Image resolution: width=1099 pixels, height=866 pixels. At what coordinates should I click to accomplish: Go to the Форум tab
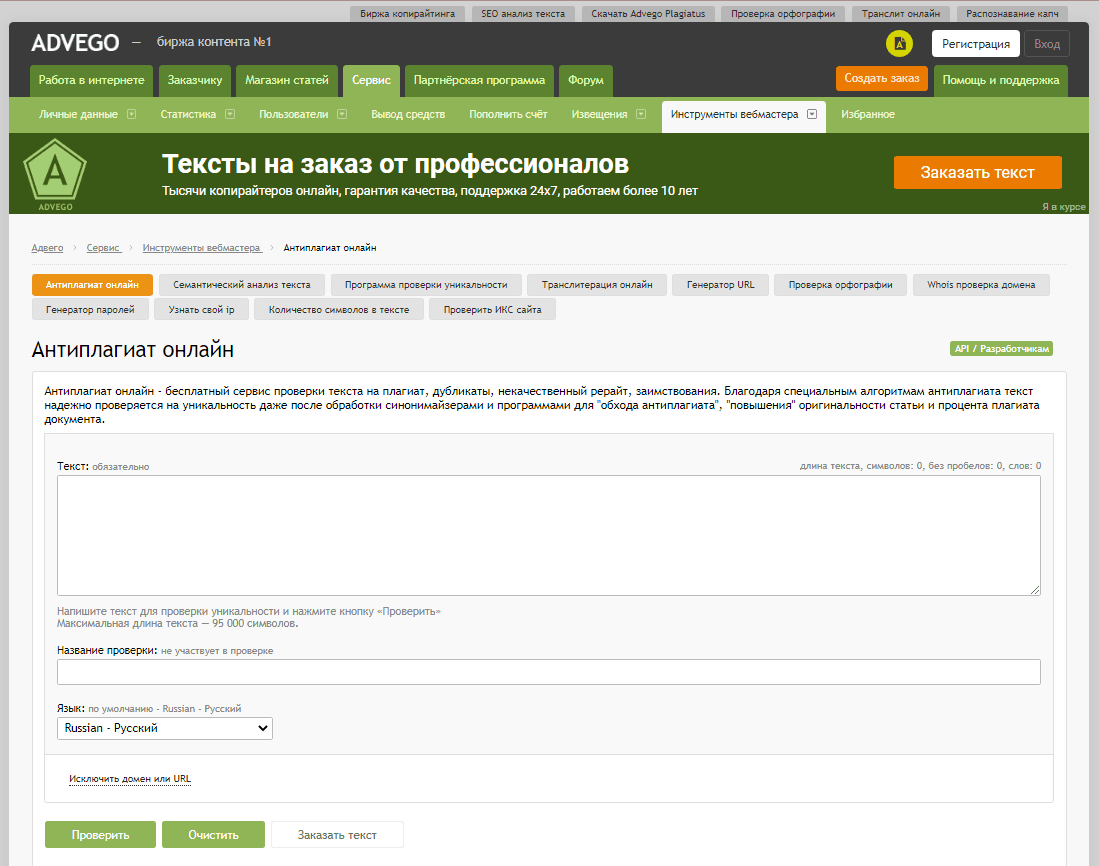coord(586,81)
